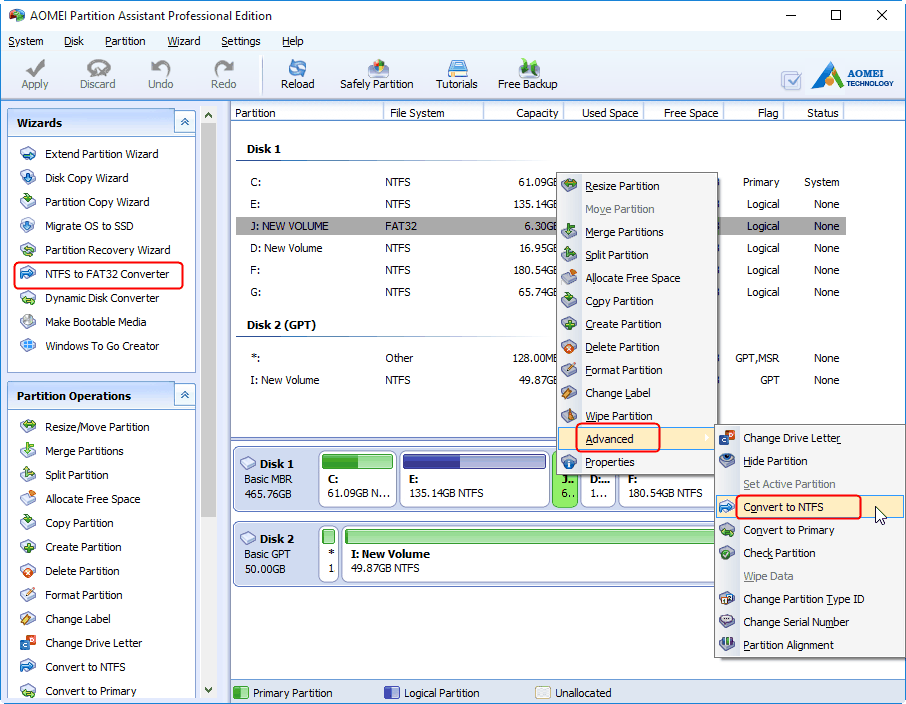The width and height of the screenshot is (906, 704).
Task: Open the Disk menu
Action: (74, 41)
